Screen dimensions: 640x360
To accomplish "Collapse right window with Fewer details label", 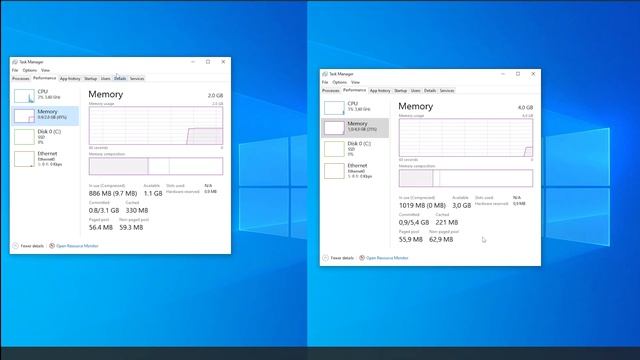I will (x=342, y=258).
